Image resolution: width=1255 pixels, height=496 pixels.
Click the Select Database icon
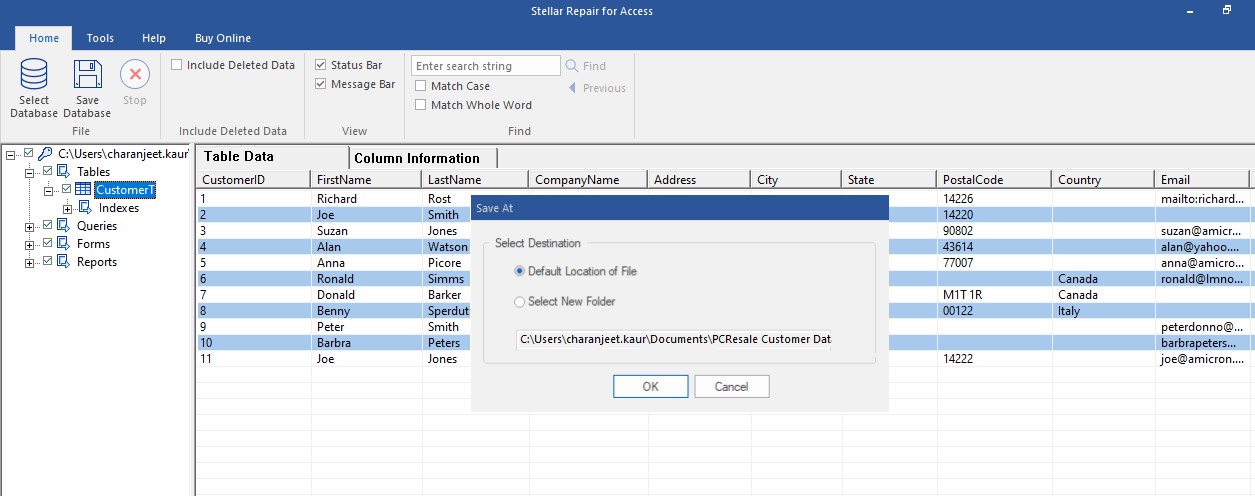point(34,75)
